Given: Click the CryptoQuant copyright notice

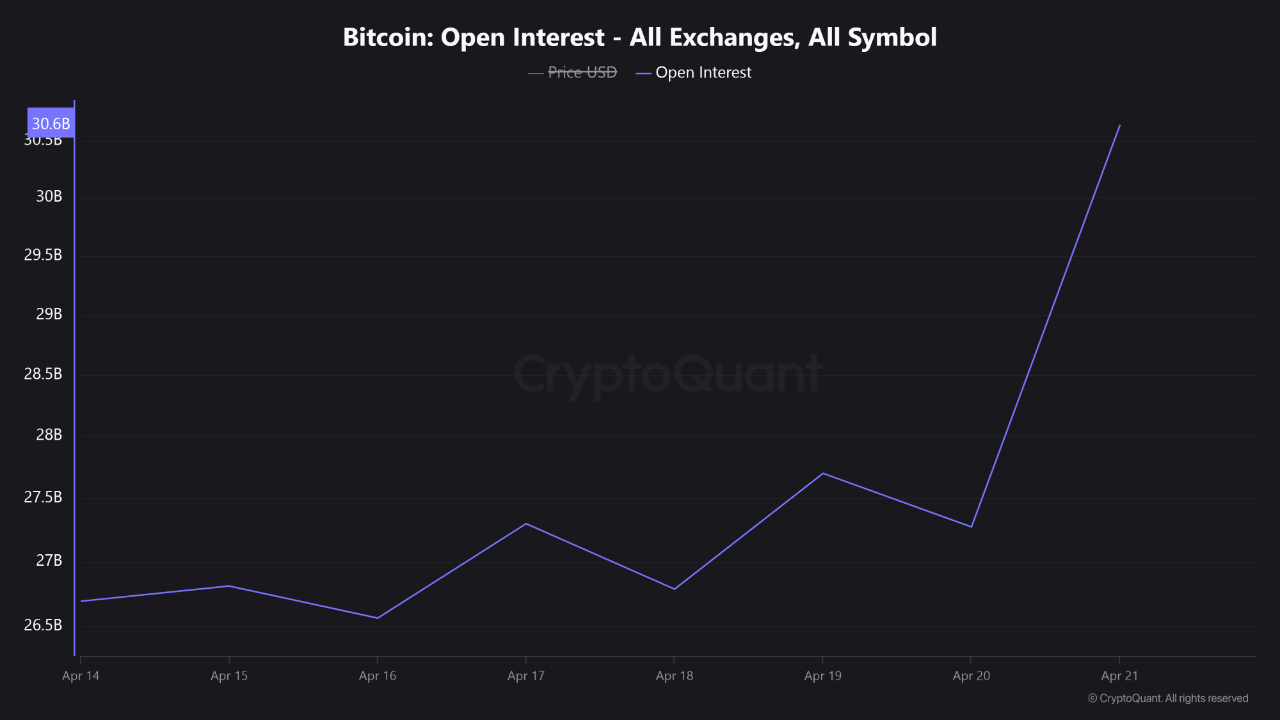Looking at the screenshot, I should coord(1168,698).
